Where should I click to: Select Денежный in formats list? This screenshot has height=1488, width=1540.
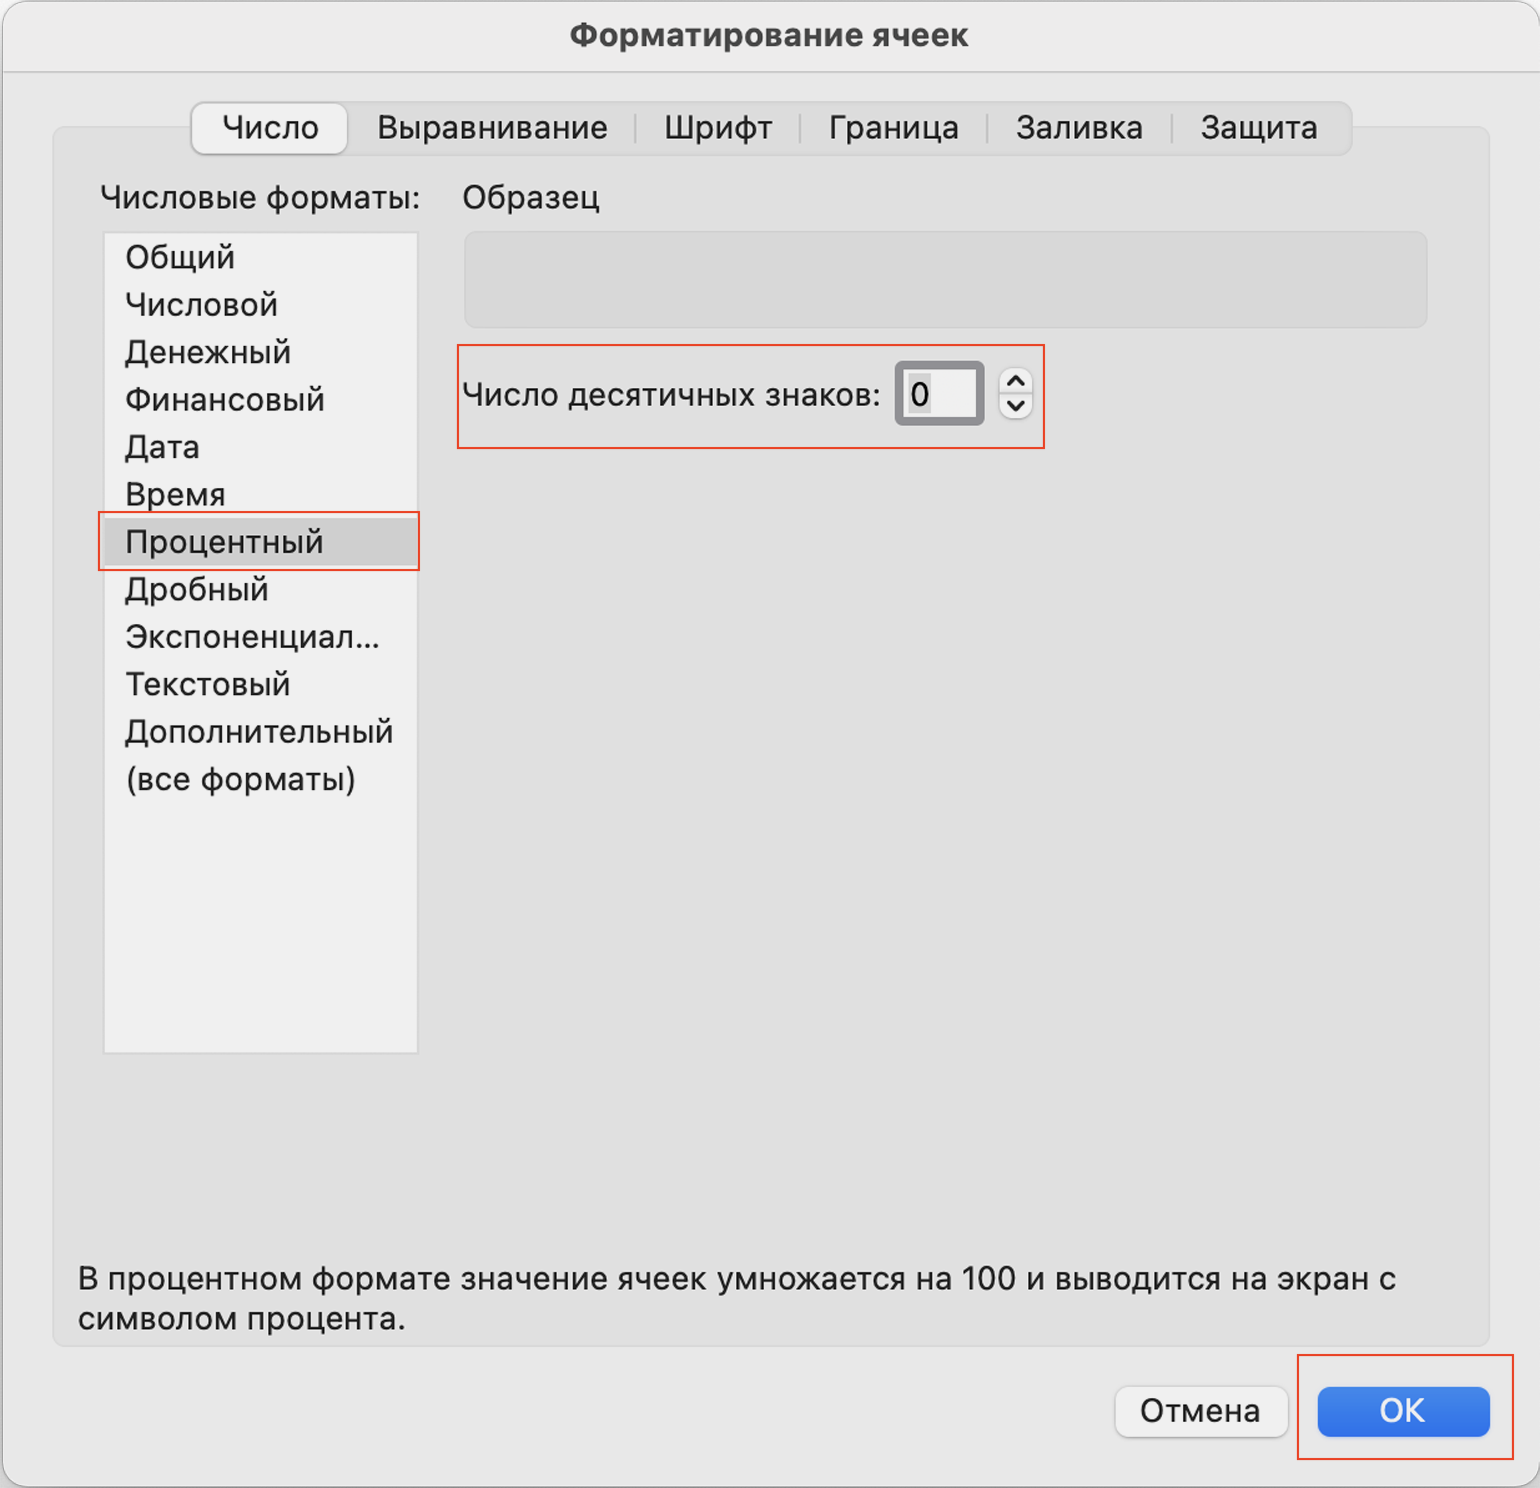click(208, 352)
